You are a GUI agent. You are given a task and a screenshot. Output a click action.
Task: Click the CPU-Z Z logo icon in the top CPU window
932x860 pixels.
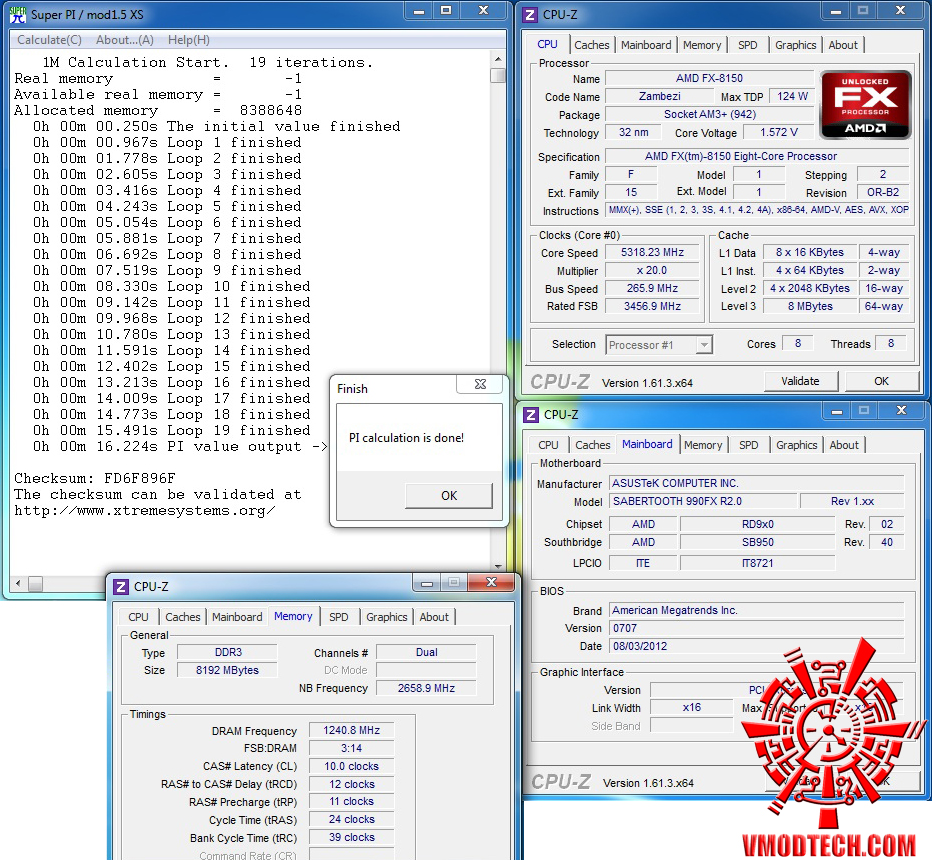pos(530,14)
